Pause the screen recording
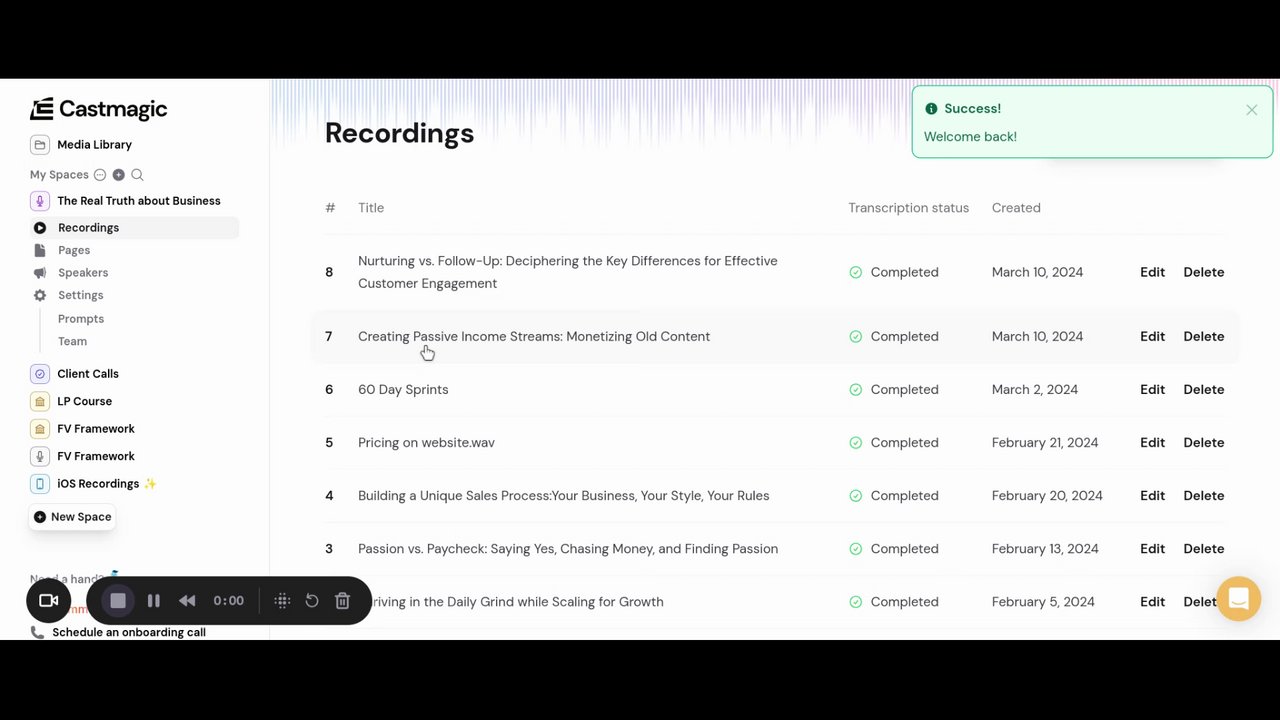The image size is (1280, 720). [153, 601]
